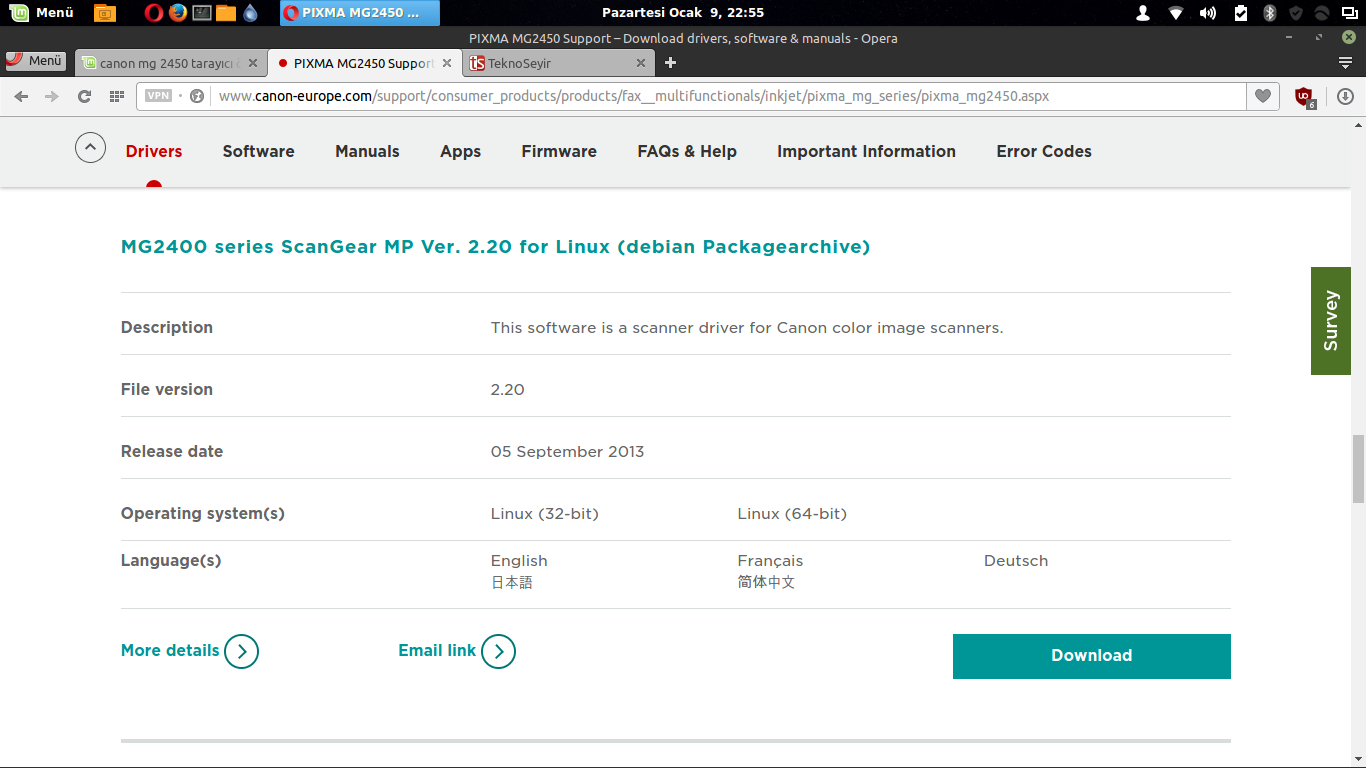Screen dimensions: 1366x768
Task: Open the Linux Mint Menü in the panel
Action: coord(42,13)
